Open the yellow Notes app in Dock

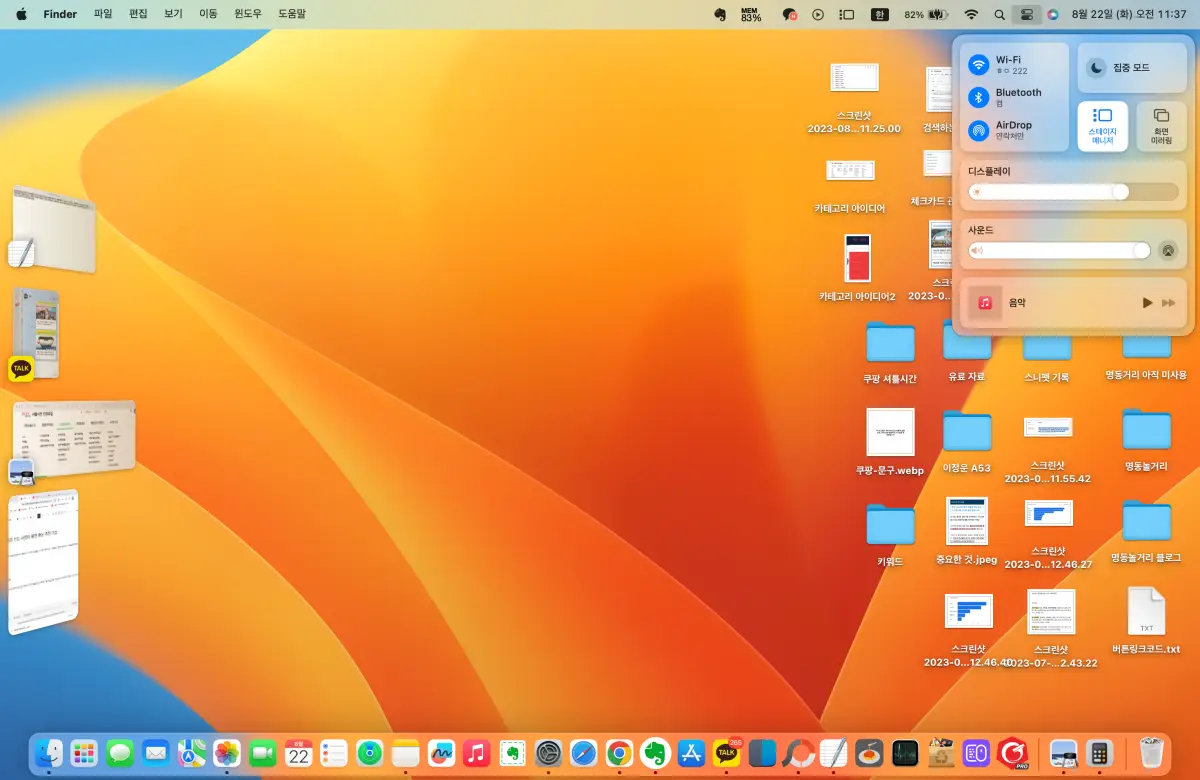tap(405, 753)
